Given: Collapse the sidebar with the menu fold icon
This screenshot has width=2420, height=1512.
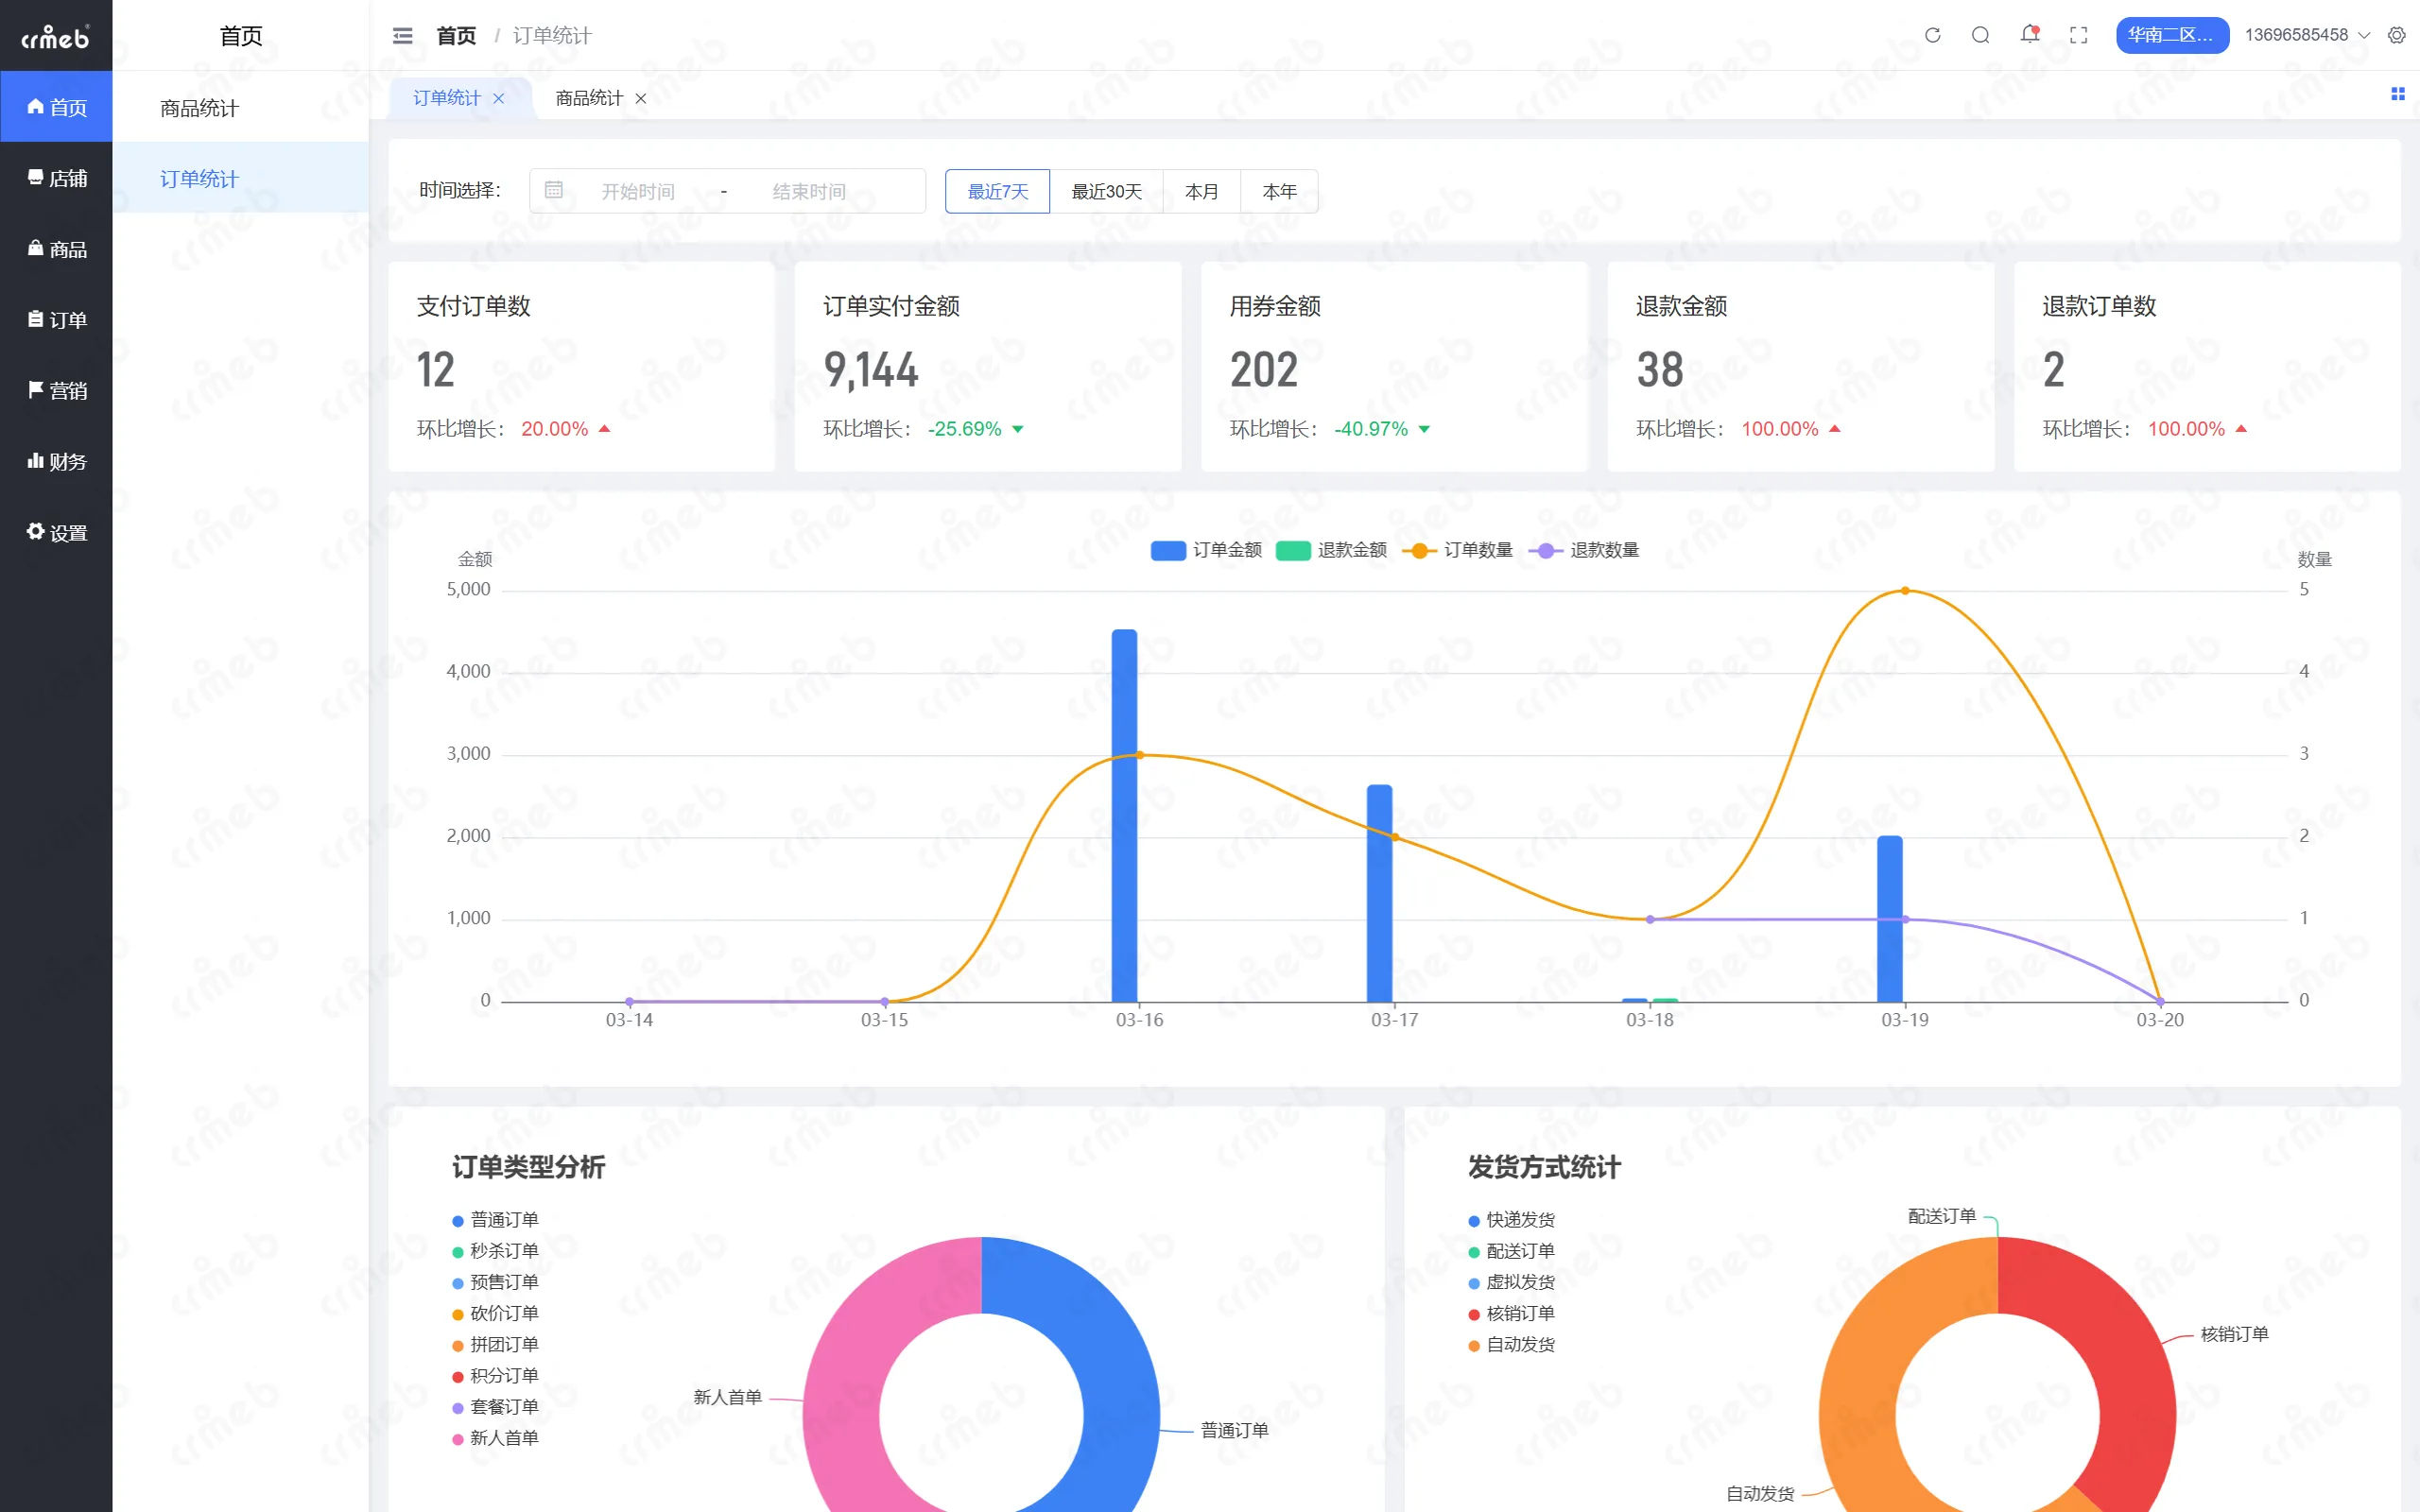Looking at the screenshot, I should [x=403, y=36].
